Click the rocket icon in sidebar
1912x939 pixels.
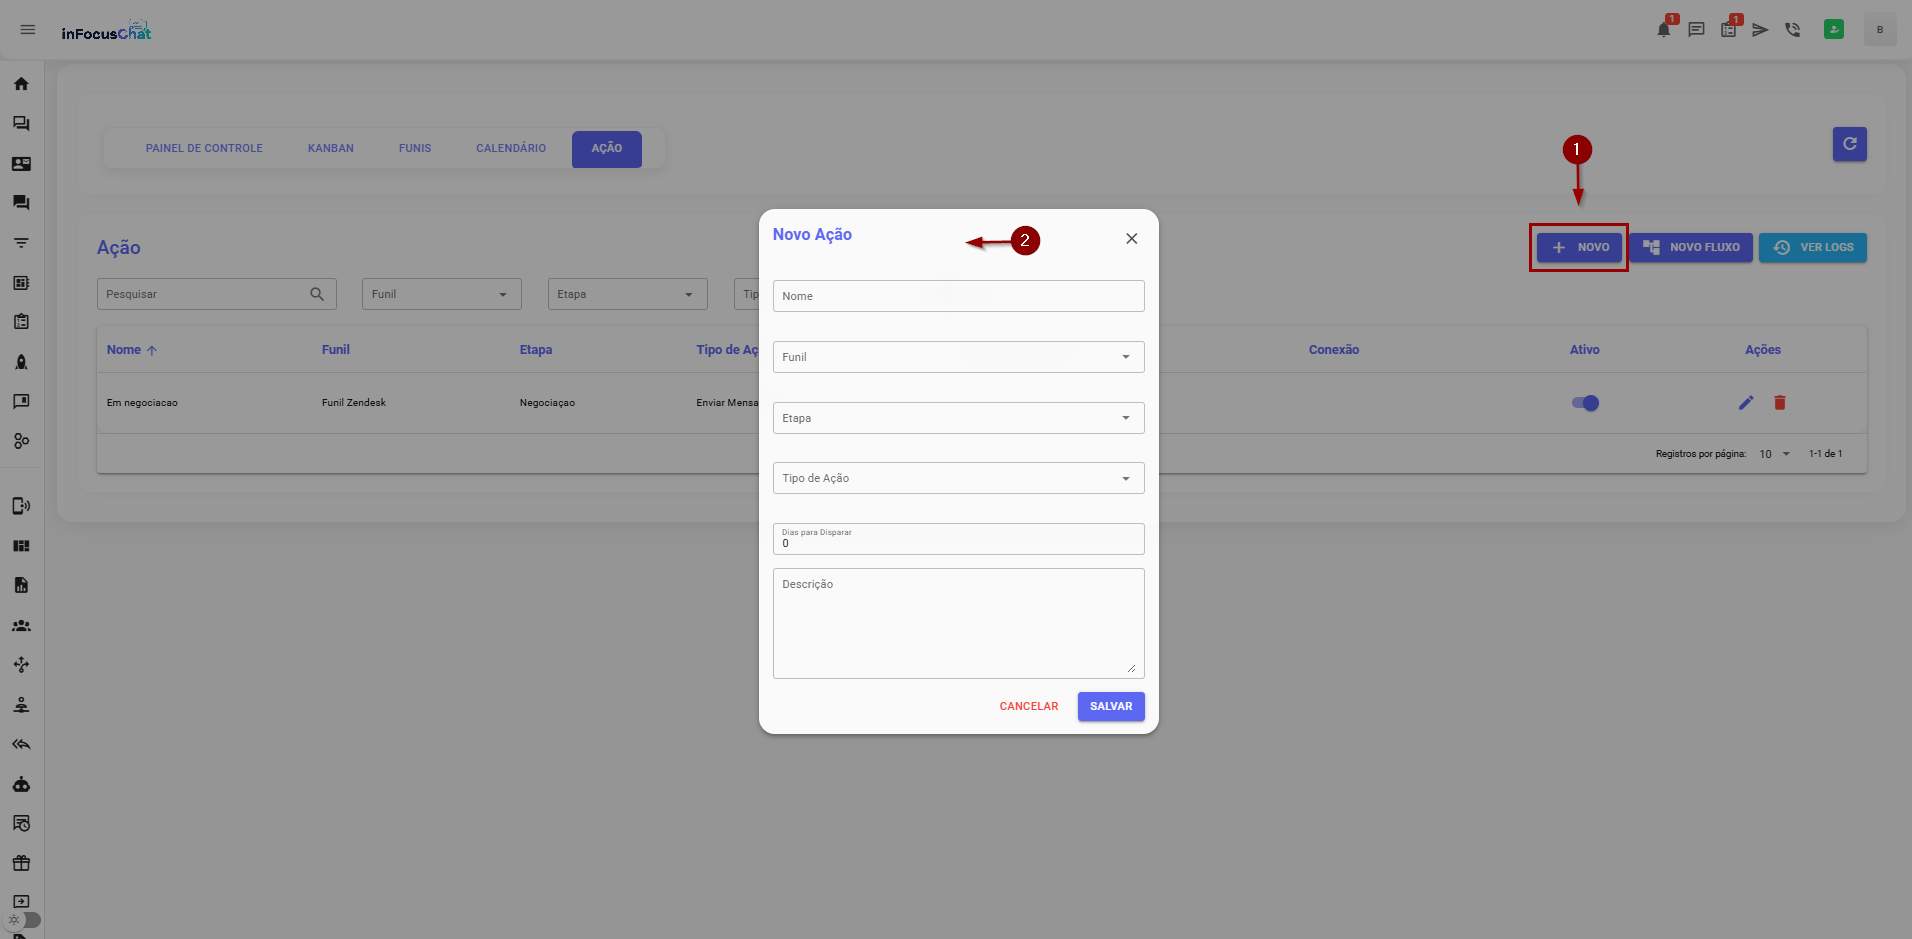click(x=21, y=362)
